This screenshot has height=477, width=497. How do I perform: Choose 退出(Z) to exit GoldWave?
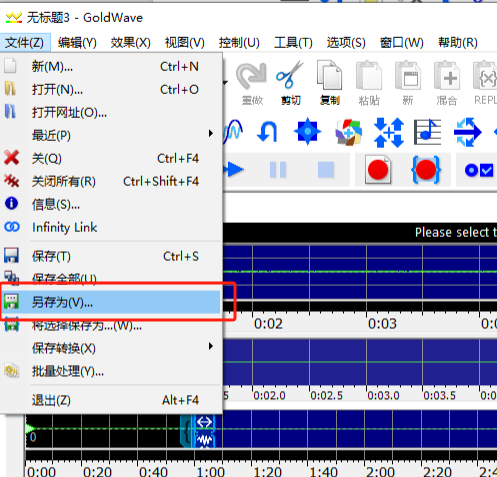point(111,400)
